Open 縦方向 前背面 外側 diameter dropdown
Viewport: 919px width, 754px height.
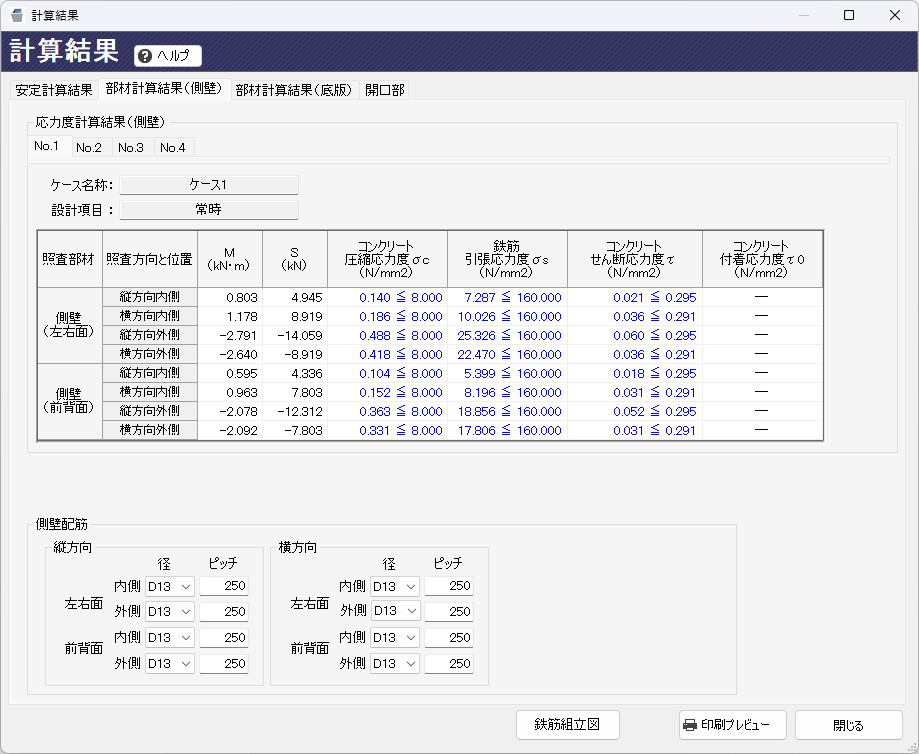point(169,663)
